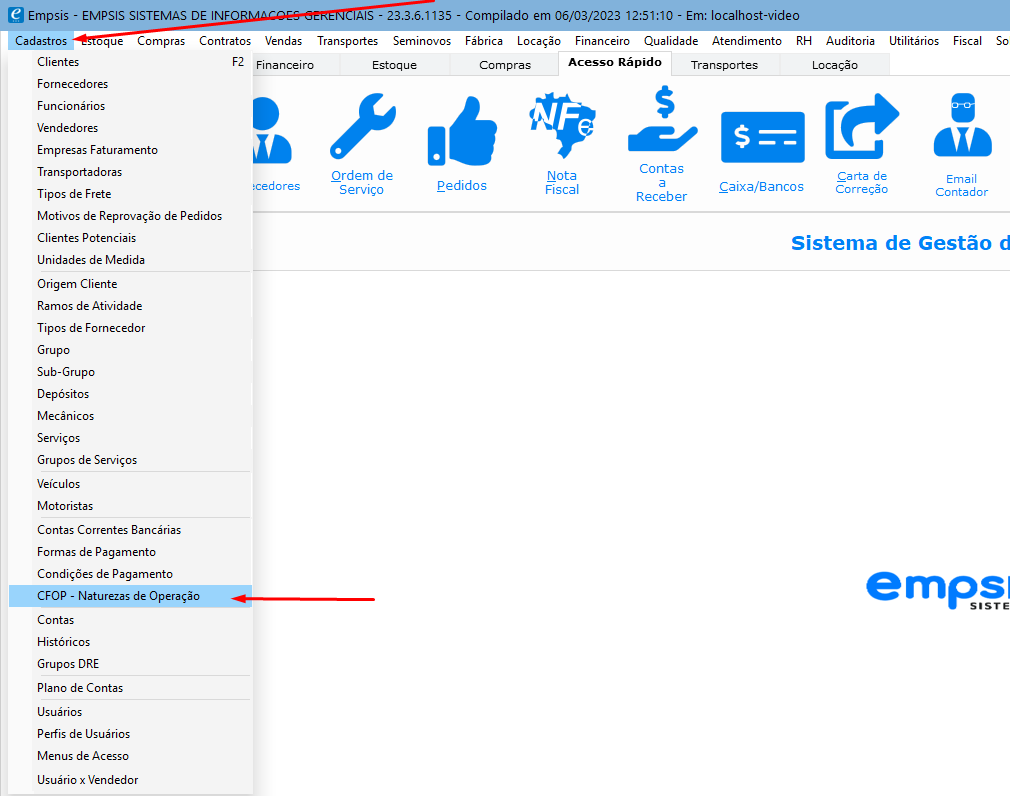Select Transportadoras in the menu
This screenshot has height=796, width=1010.
129,172
